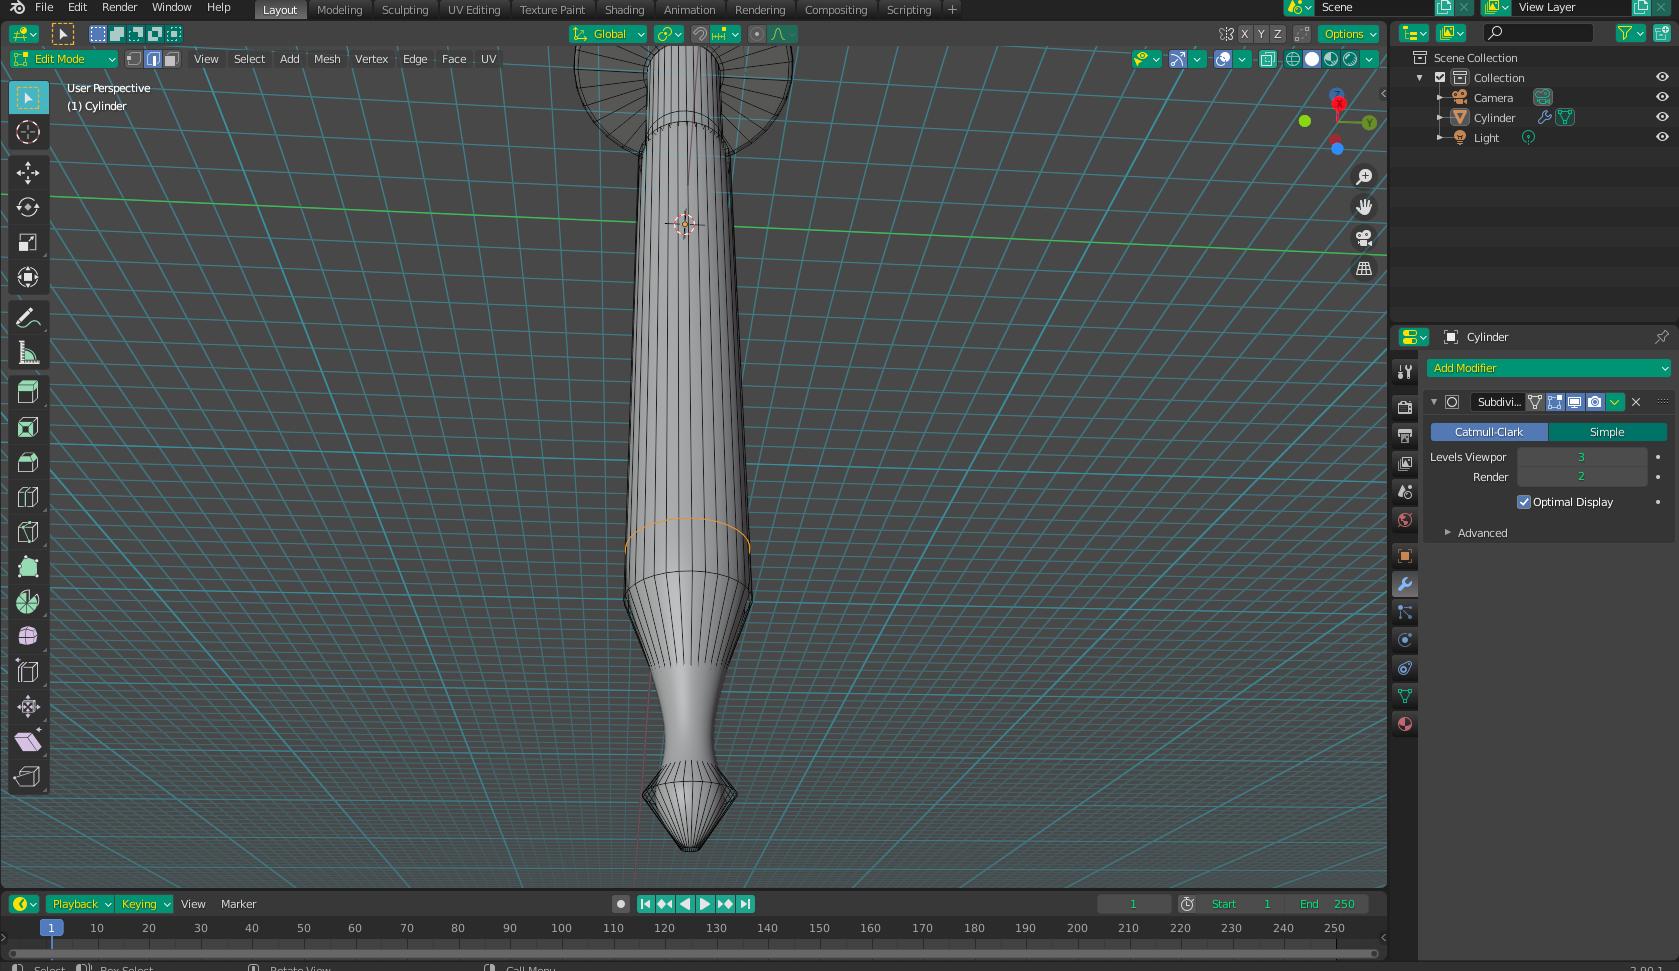The width and height of the screenshot is (1679, 971).
Task: Click the viewport pan hand icon
Action: click(1364, 207)
